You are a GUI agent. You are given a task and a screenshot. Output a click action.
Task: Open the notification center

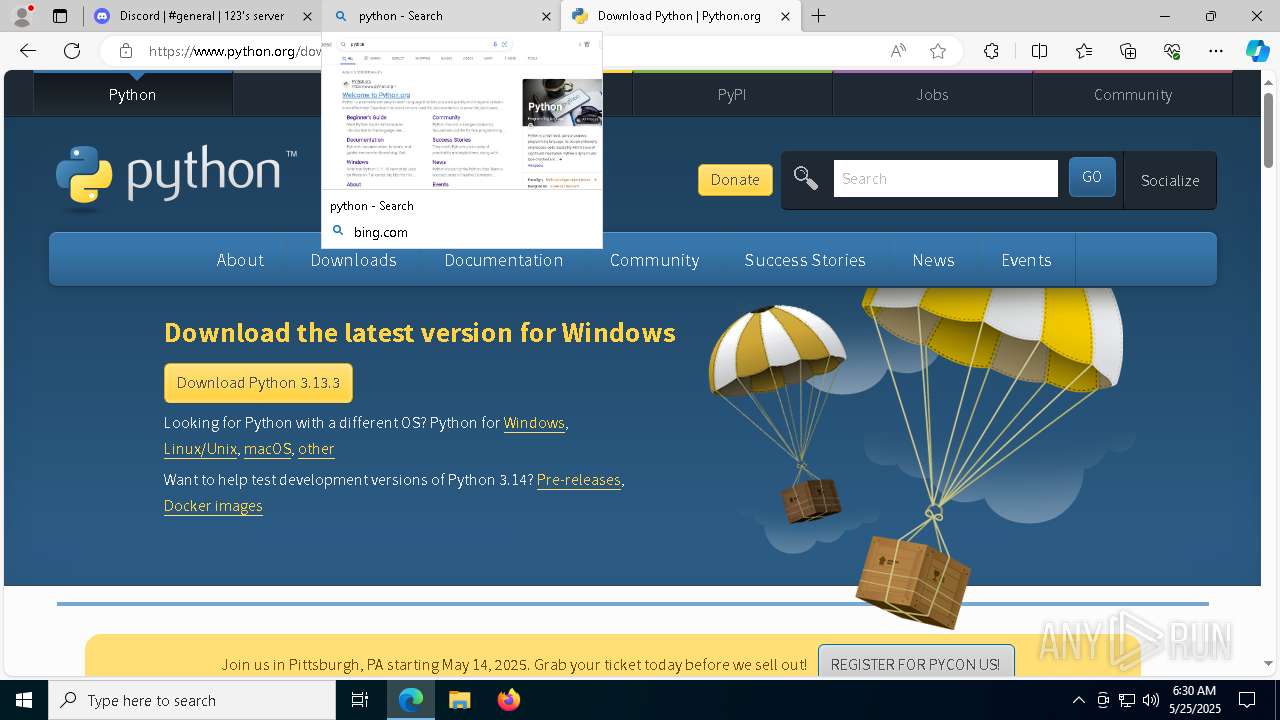pyautogui.click(x=1247, y=700)
